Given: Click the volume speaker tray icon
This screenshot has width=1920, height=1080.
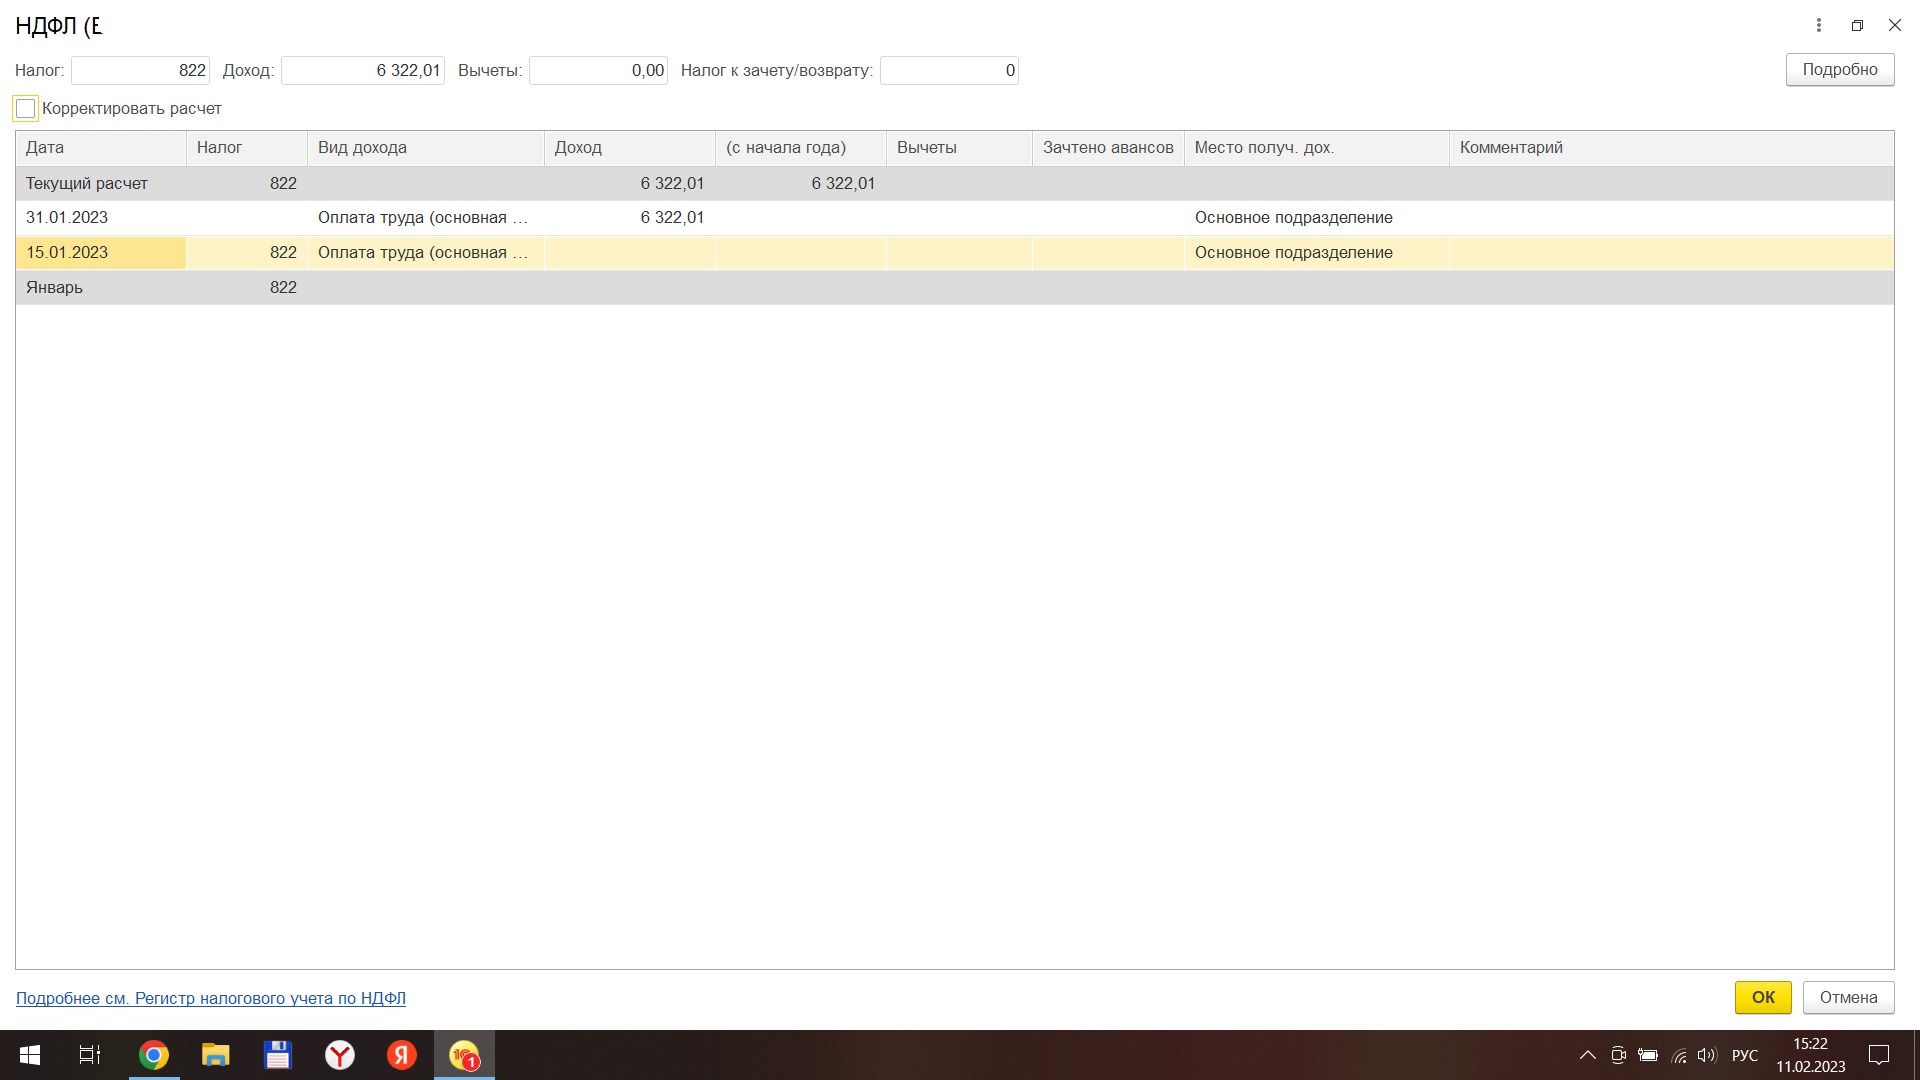Looking at the screenshot, I should (1707, 1055).
